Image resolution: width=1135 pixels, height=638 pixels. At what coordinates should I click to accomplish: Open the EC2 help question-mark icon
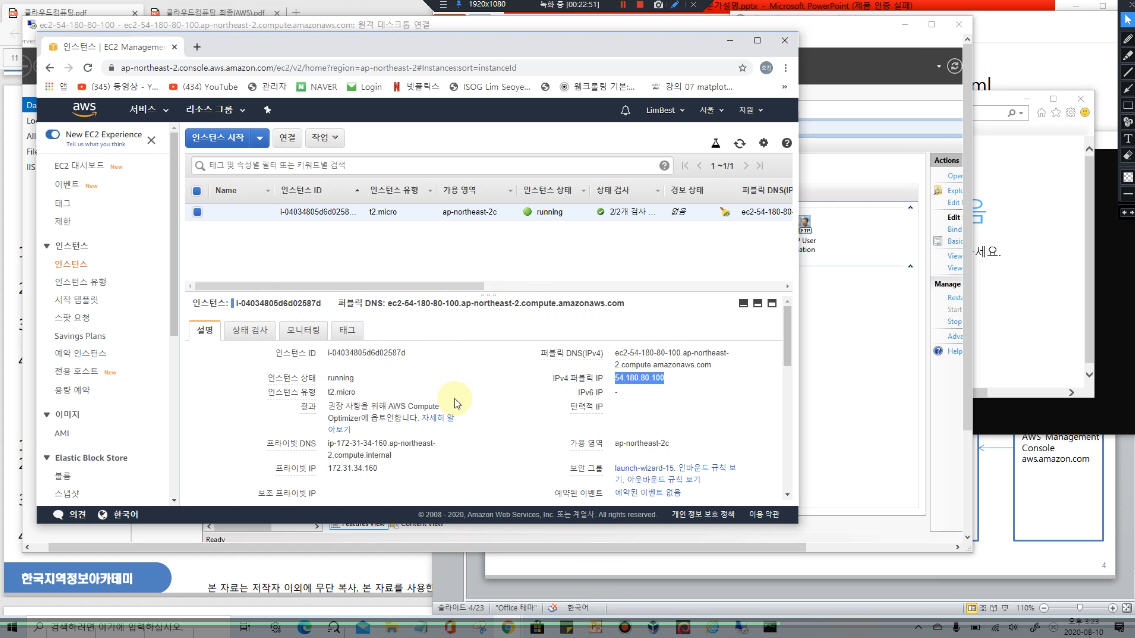click(787, 143)
